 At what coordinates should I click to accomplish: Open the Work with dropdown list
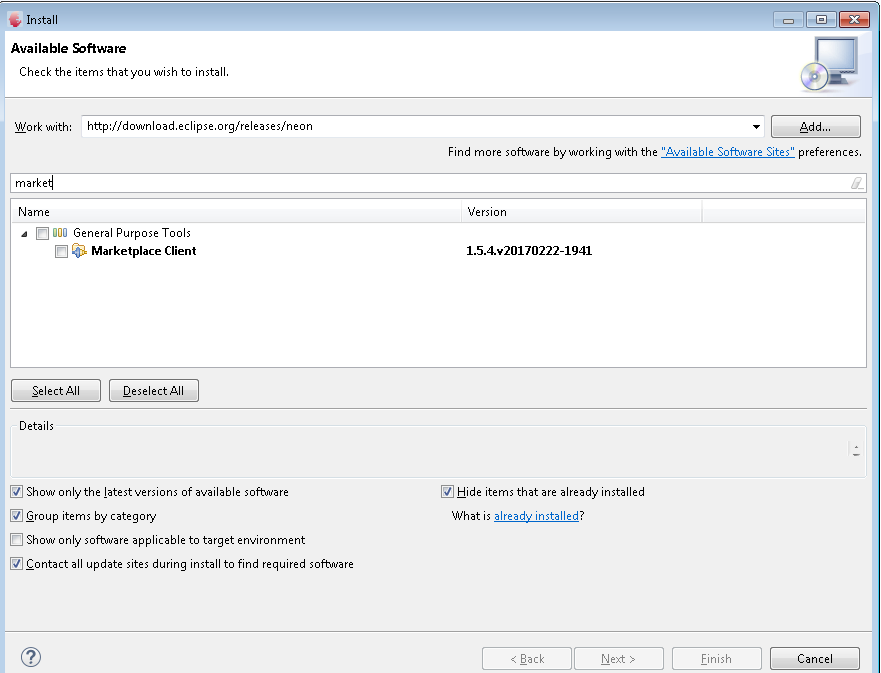coord(756,126)
